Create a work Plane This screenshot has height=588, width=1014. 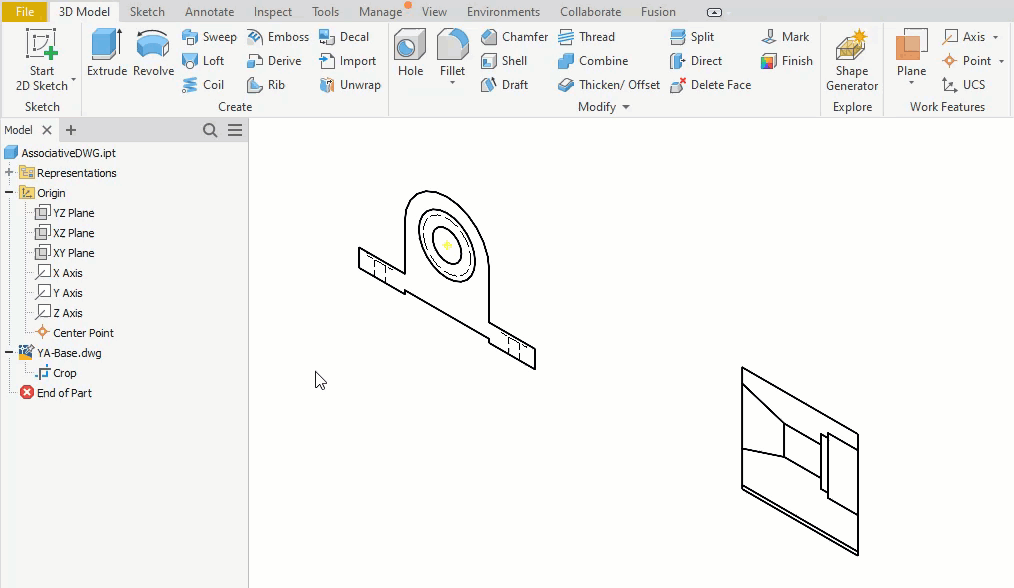click(911, 52)
